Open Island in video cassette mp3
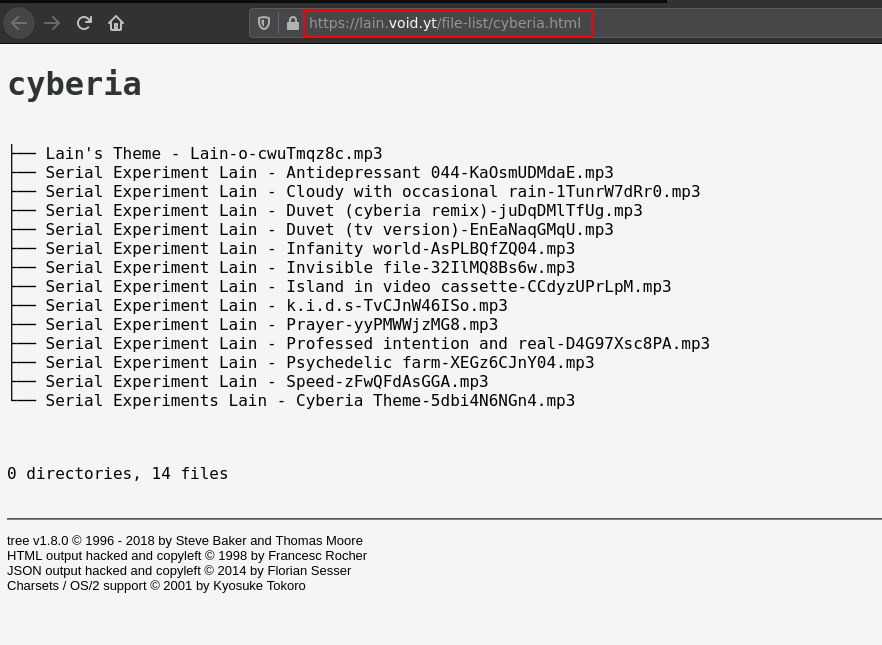This screenshot has width=882, height=645. tap(358, 287)
